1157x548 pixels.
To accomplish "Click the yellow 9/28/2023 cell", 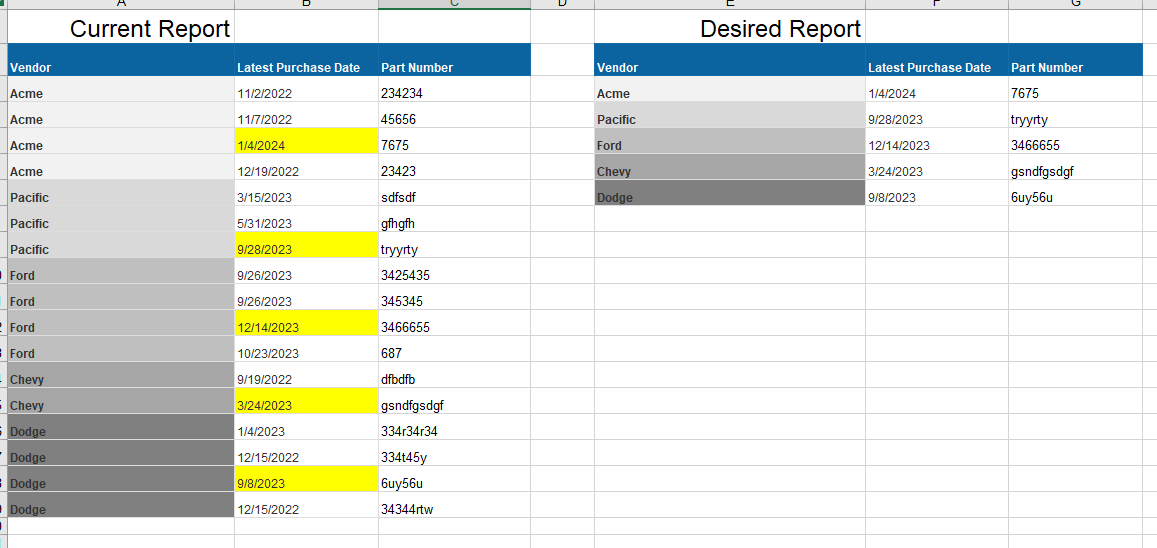I will tap(306, 245).
